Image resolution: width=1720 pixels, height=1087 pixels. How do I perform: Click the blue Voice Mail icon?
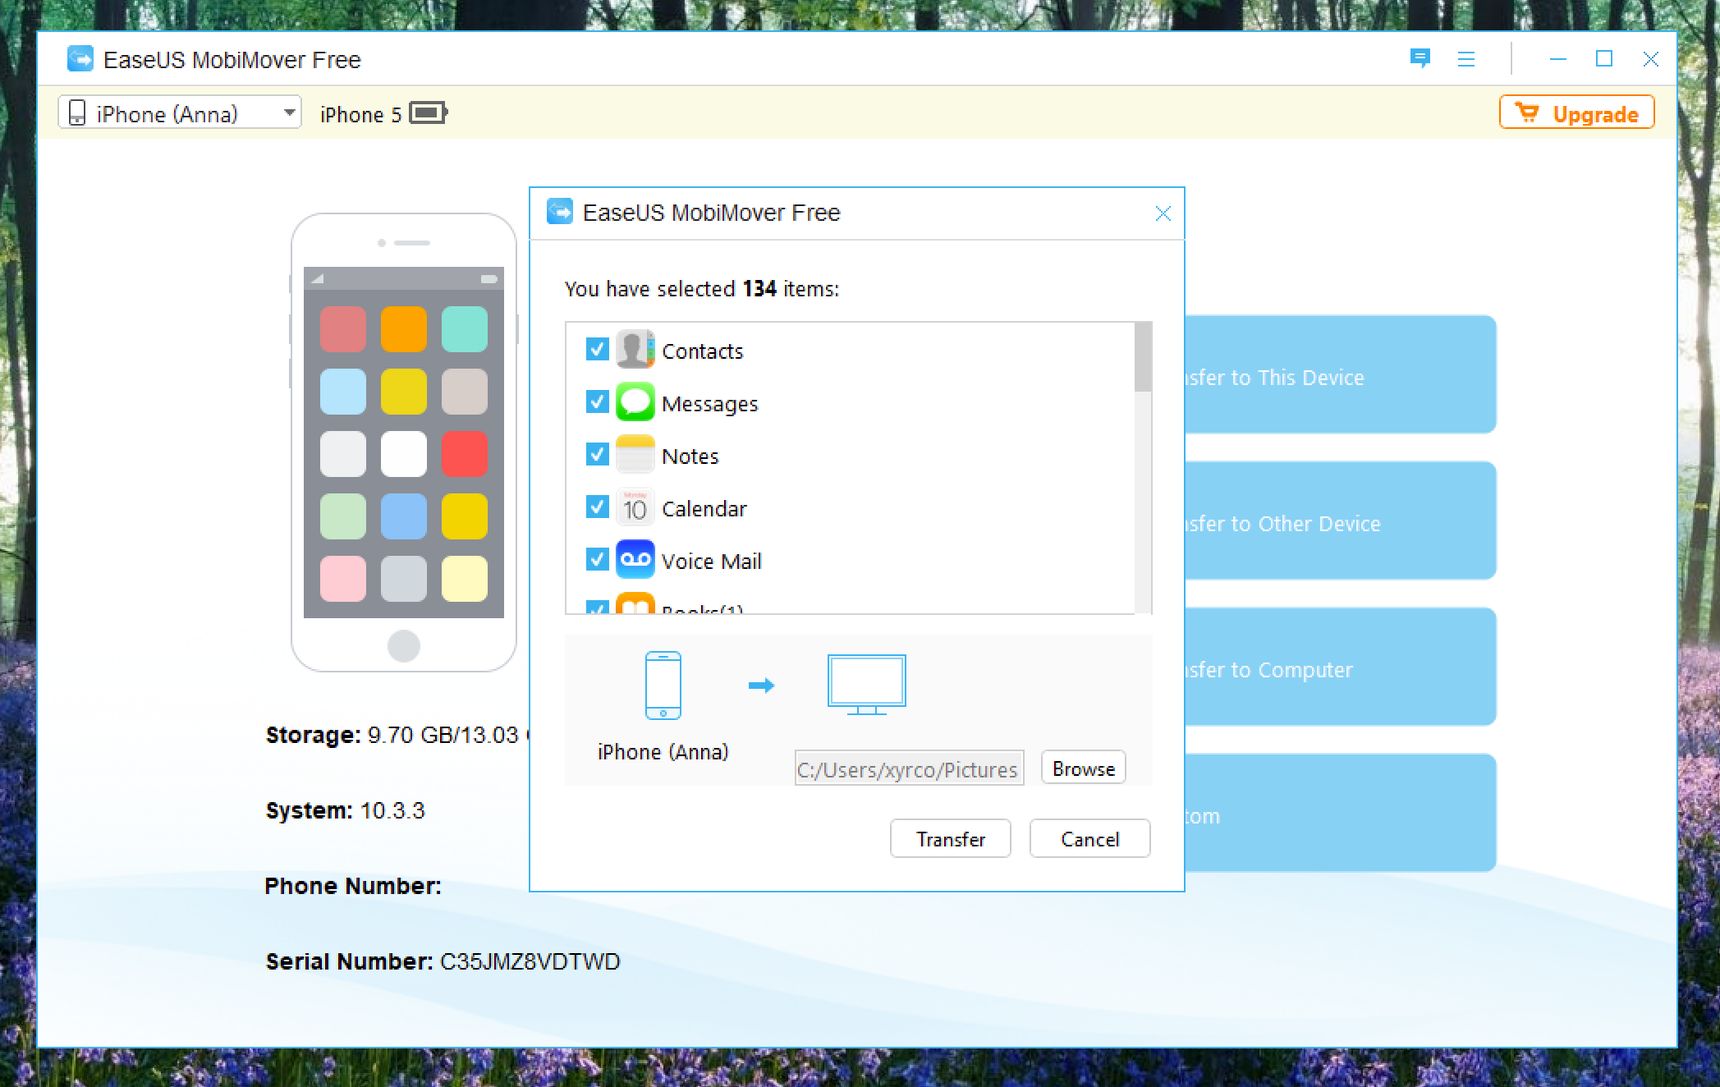pyautogui.click(x=635, y=559)
